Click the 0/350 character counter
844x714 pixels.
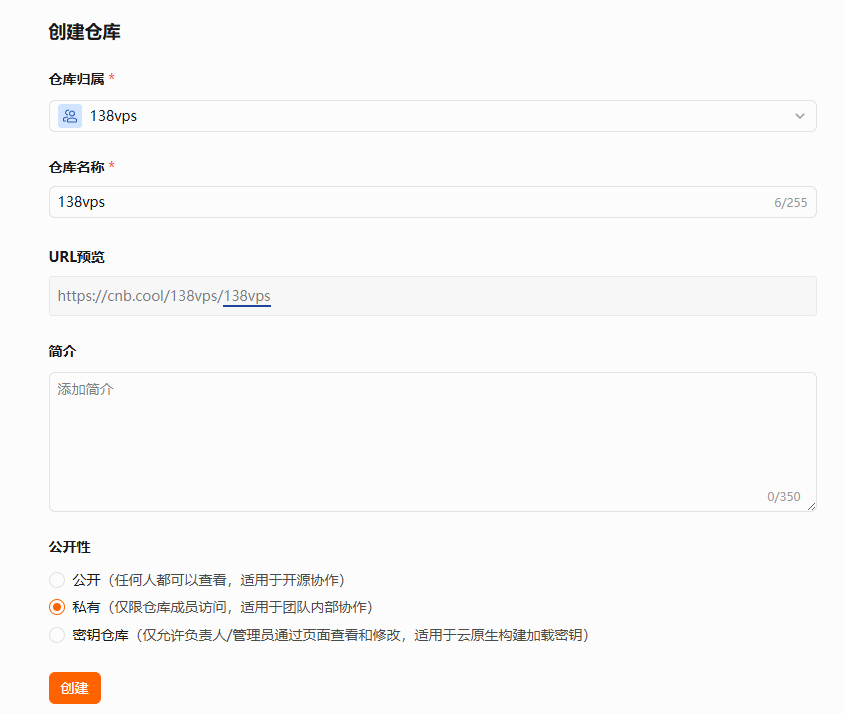pyautogui.click(x=785, y=497)
